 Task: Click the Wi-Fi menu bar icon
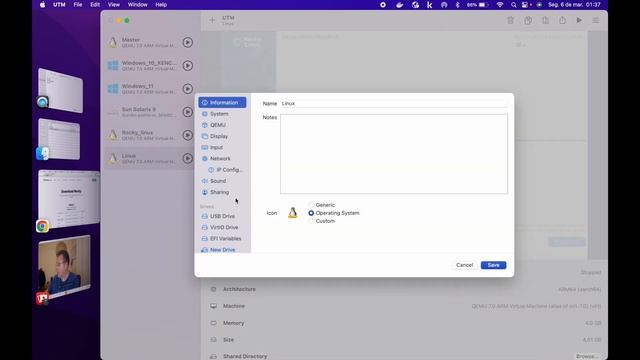tap(500, 5)
